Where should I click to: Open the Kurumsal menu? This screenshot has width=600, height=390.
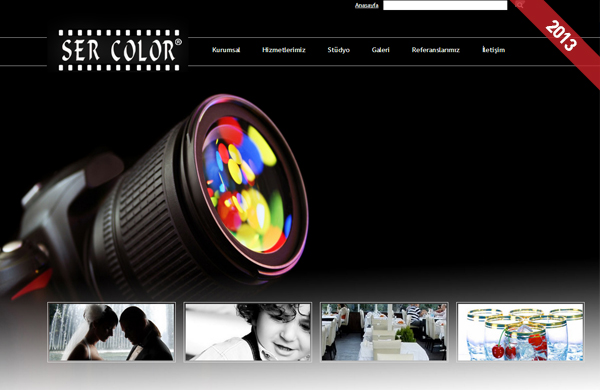pos(226,50)
